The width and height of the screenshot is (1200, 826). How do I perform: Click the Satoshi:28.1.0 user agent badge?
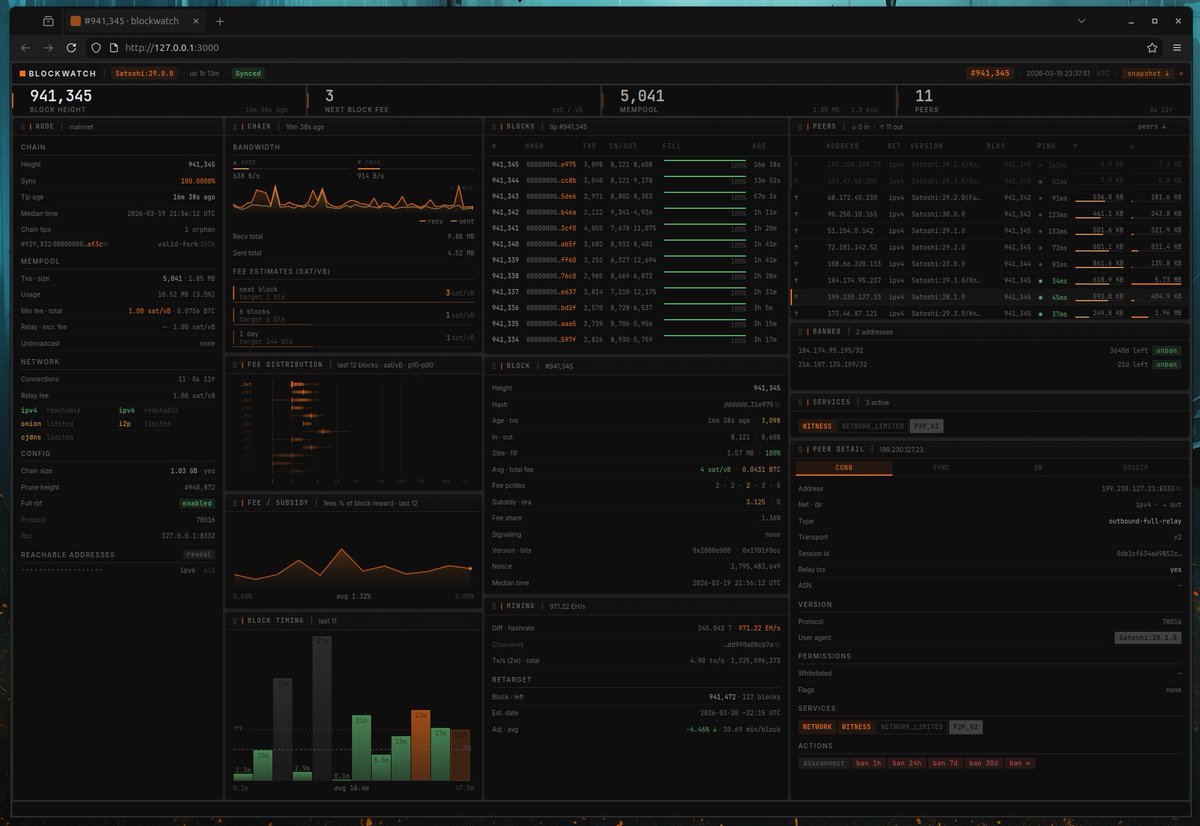(1148, 637)
